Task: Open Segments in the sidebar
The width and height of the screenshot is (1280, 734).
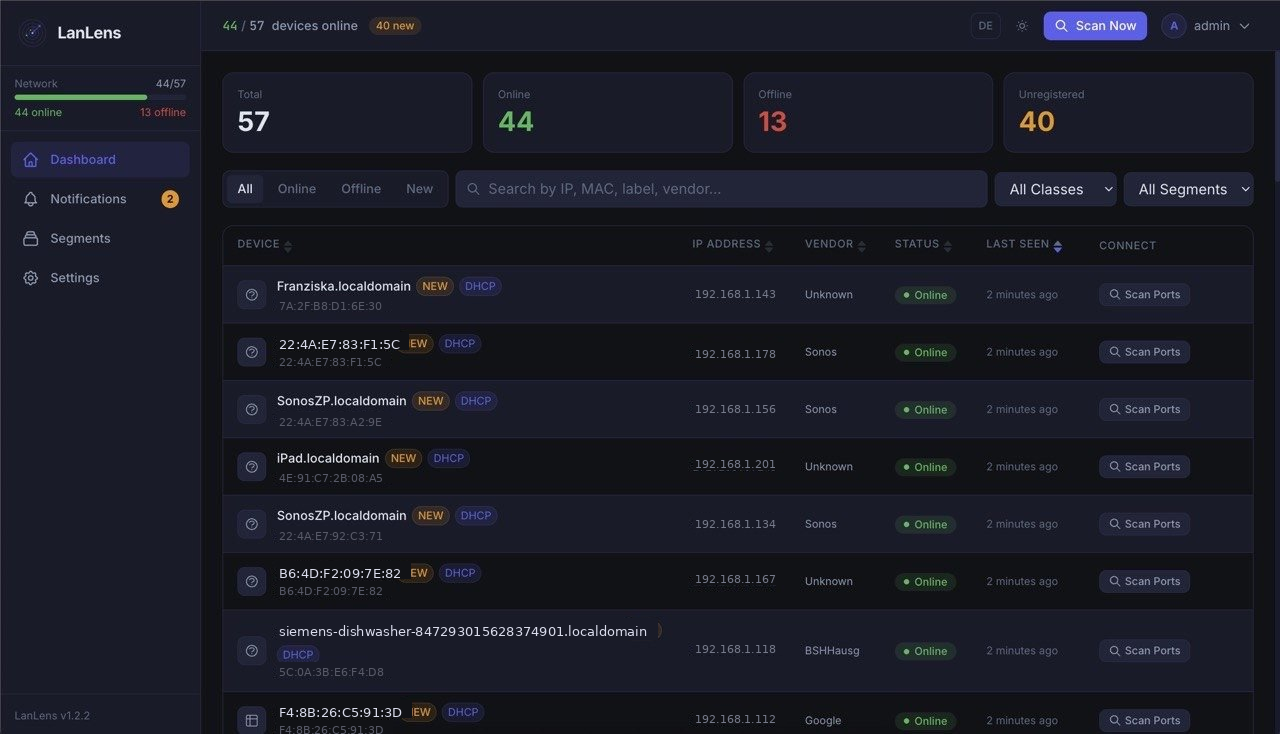Action: point(100,238)
